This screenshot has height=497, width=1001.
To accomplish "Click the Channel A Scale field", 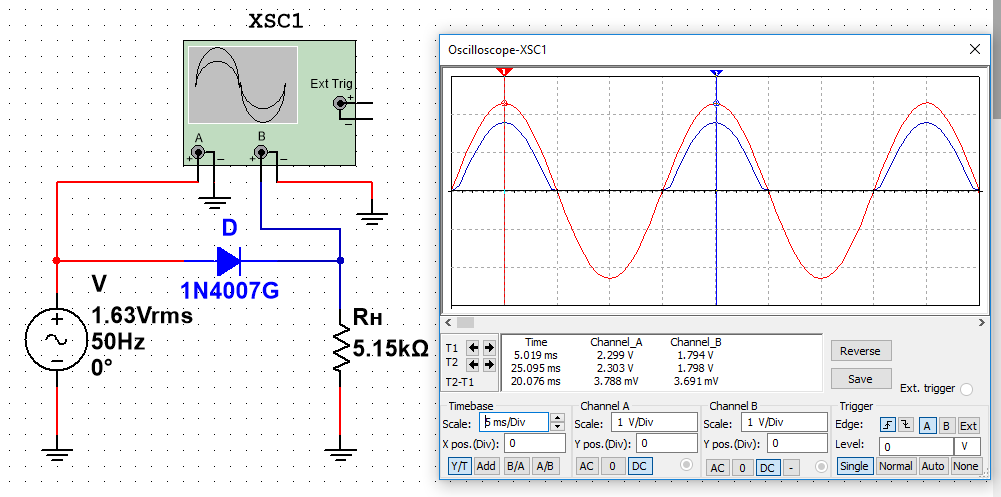I will (x=654, y=422).
